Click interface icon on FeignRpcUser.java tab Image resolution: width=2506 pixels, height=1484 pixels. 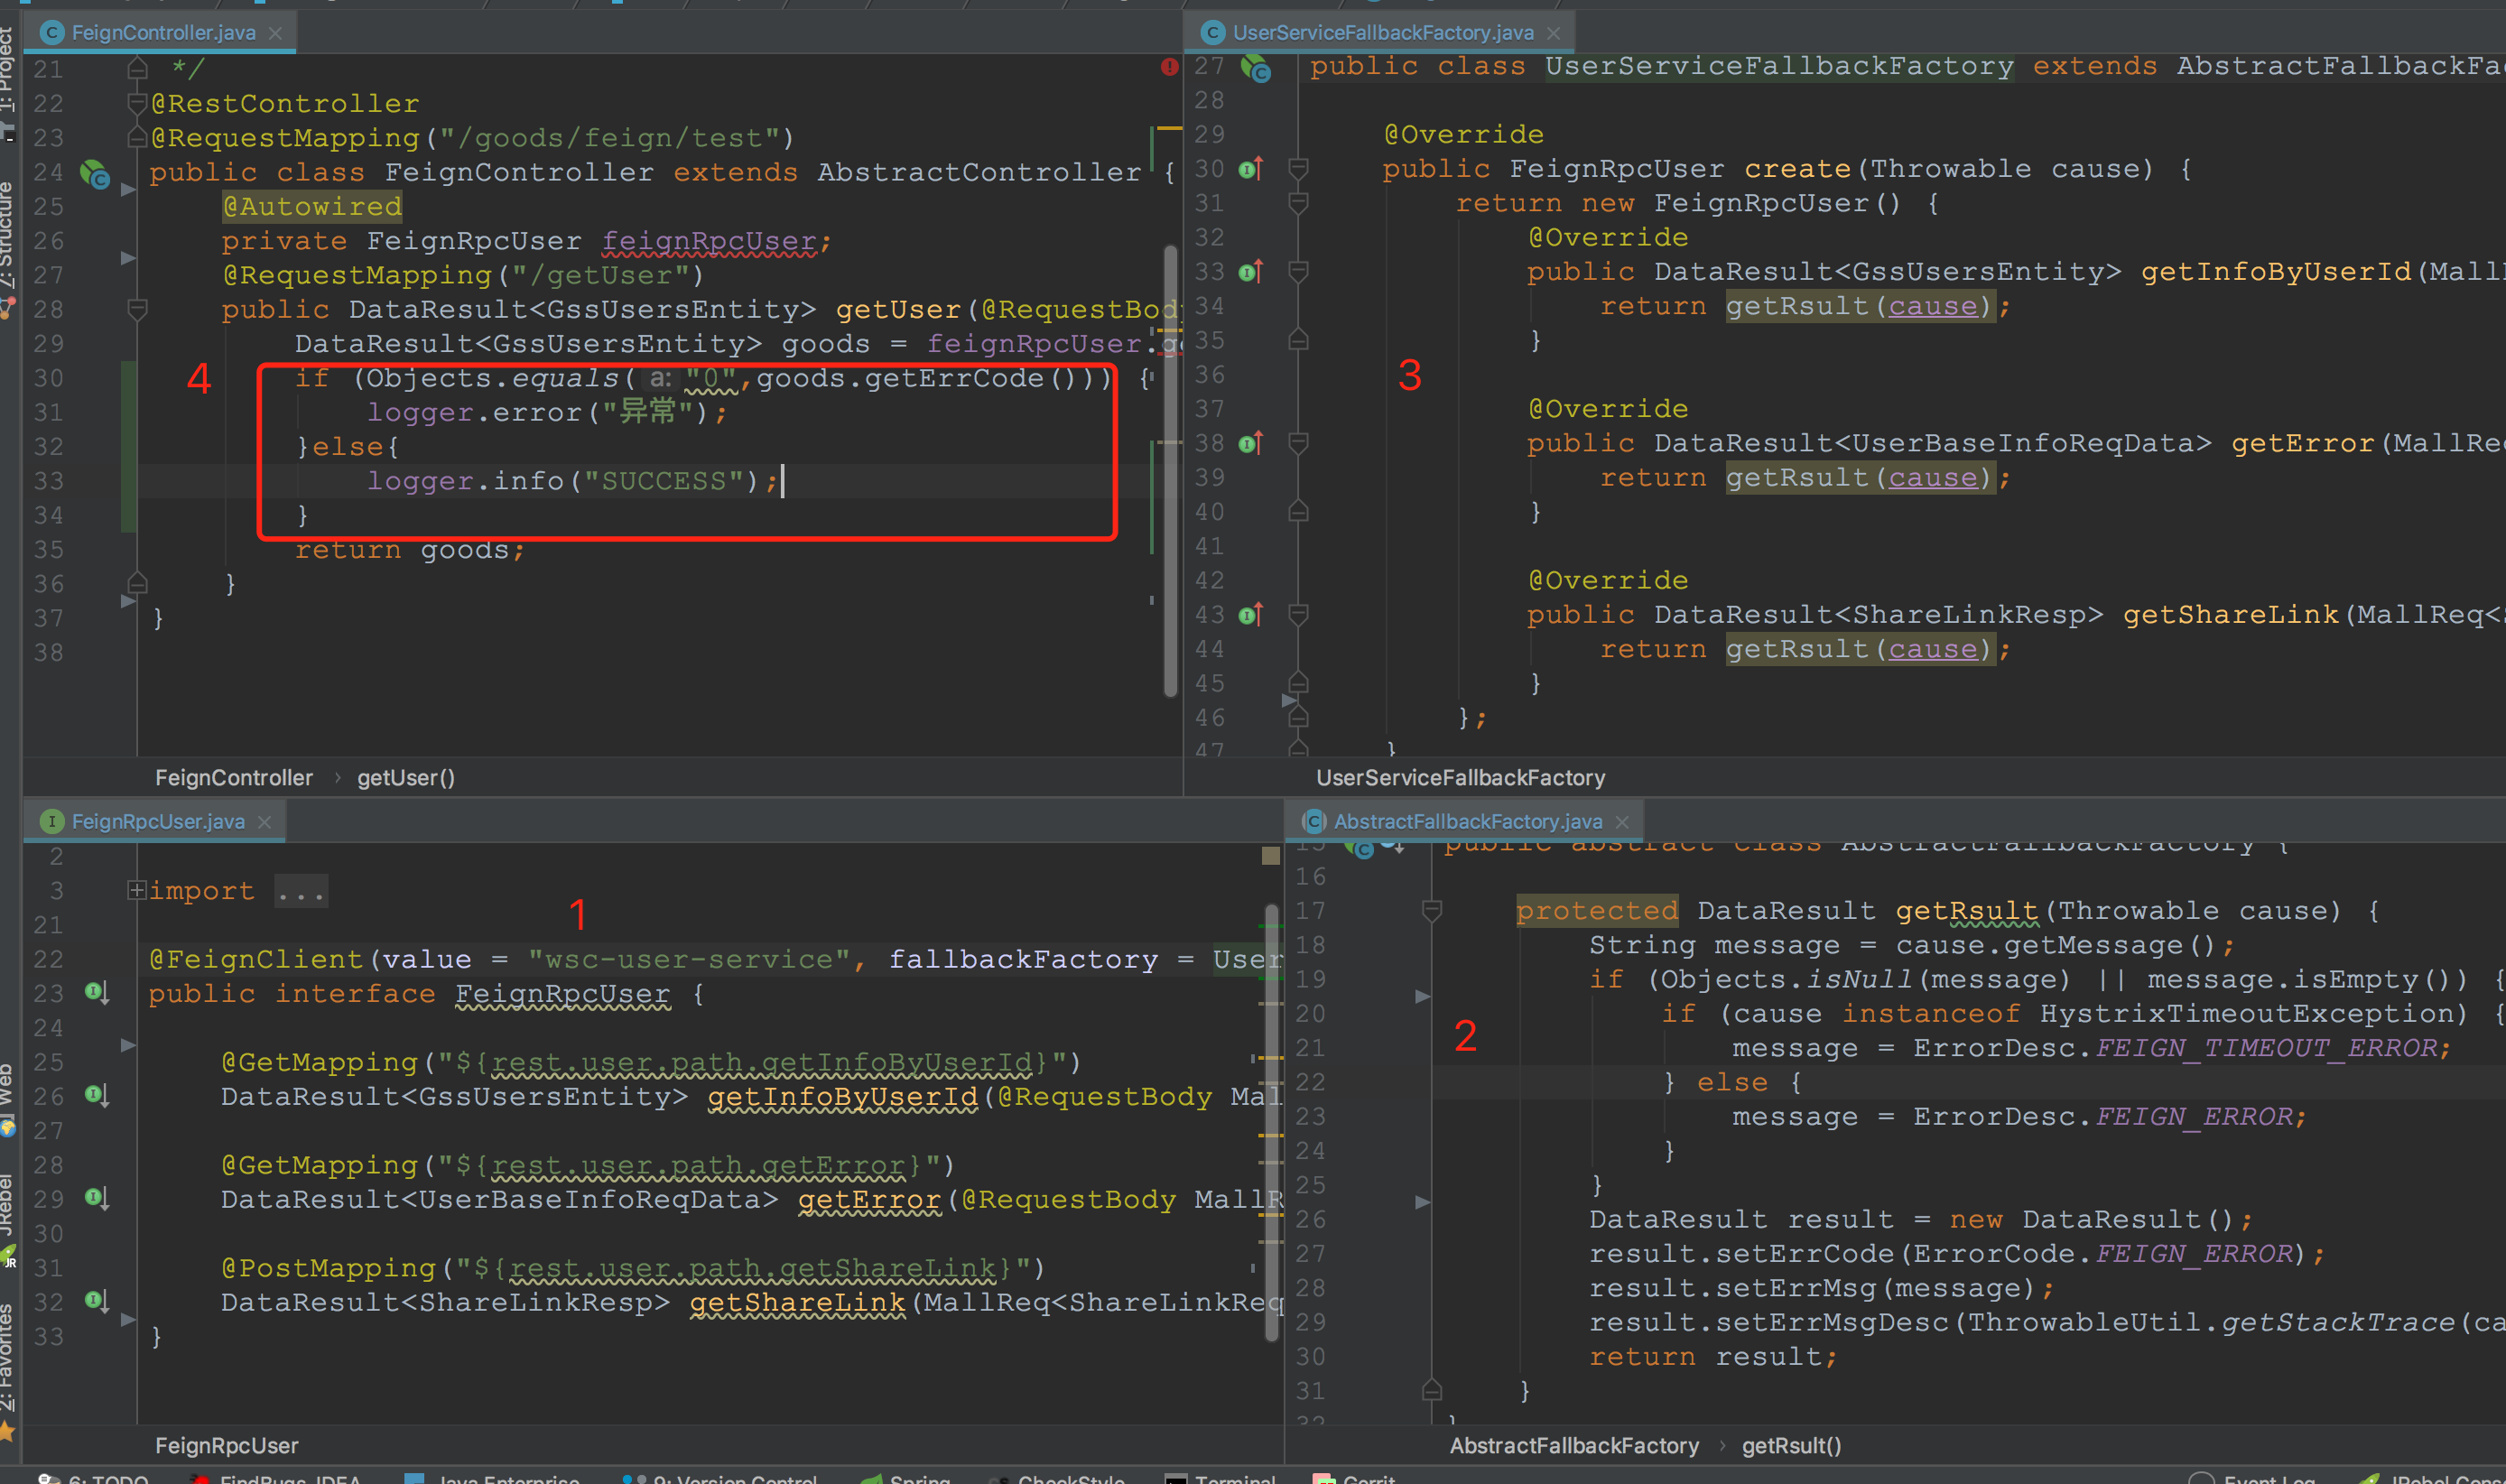point(52,821)
